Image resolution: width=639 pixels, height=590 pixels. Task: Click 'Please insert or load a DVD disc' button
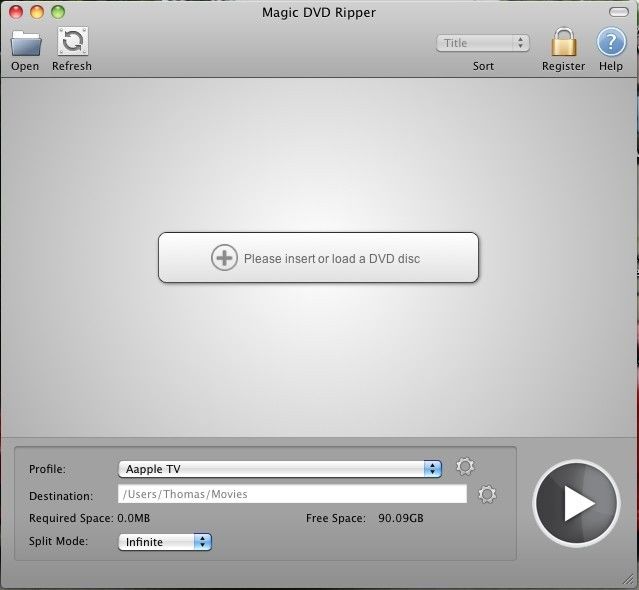click(x=318, y=258)
